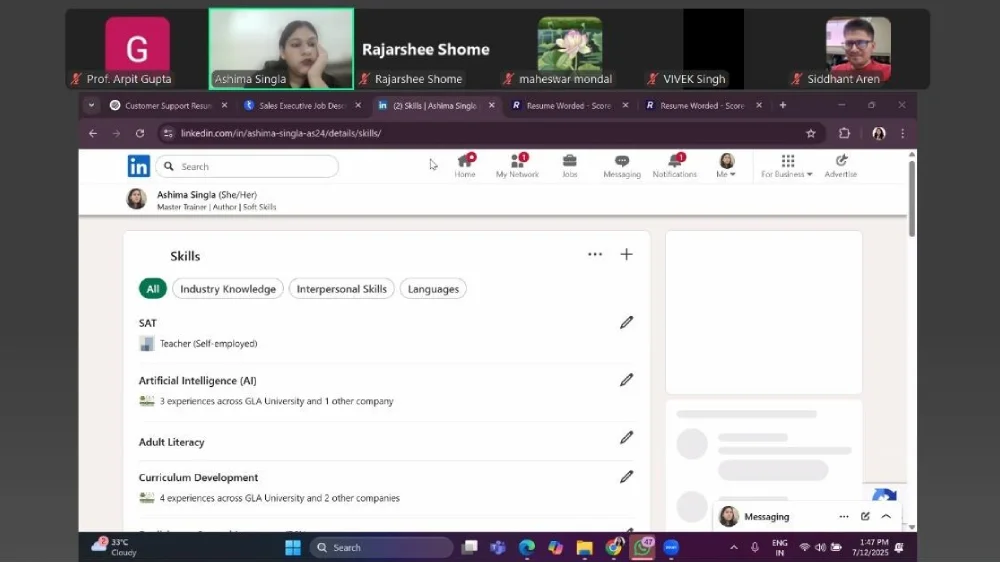The height and width of the screenshot is (562, 1000).
Task: Click the plus icon to add skill
Action: [626, 254]
